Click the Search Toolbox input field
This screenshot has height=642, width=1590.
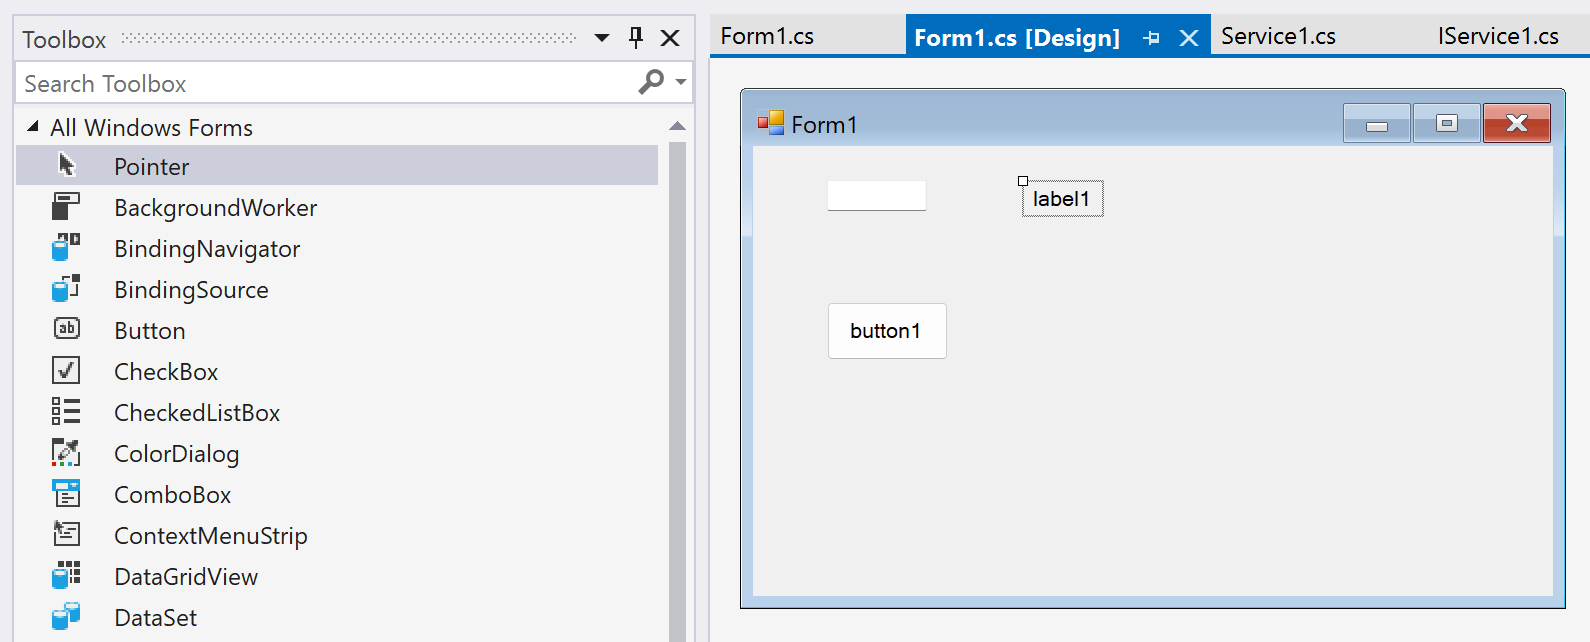[325, 83]
